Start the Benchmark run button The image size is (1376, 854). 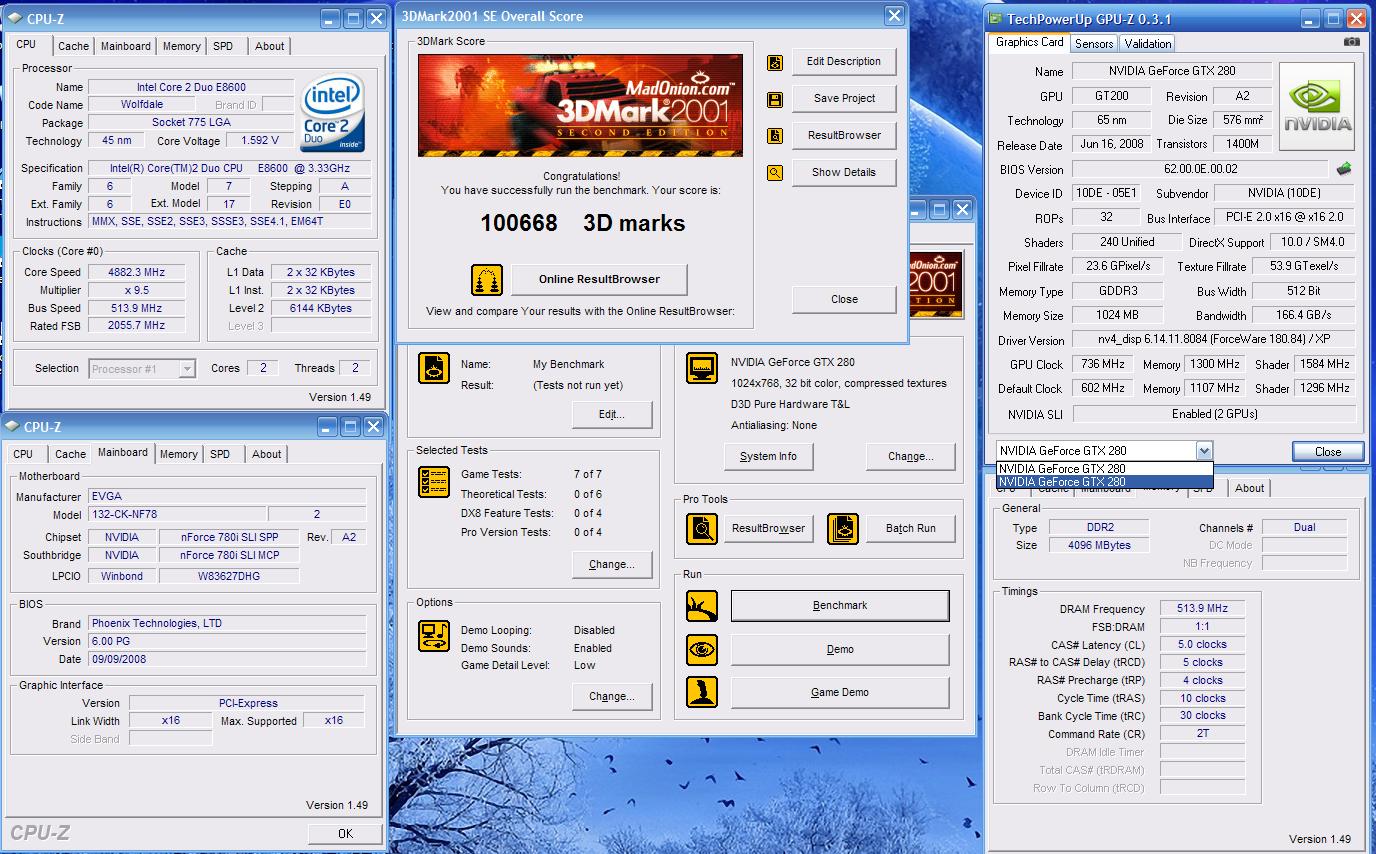tap(840, 606)
